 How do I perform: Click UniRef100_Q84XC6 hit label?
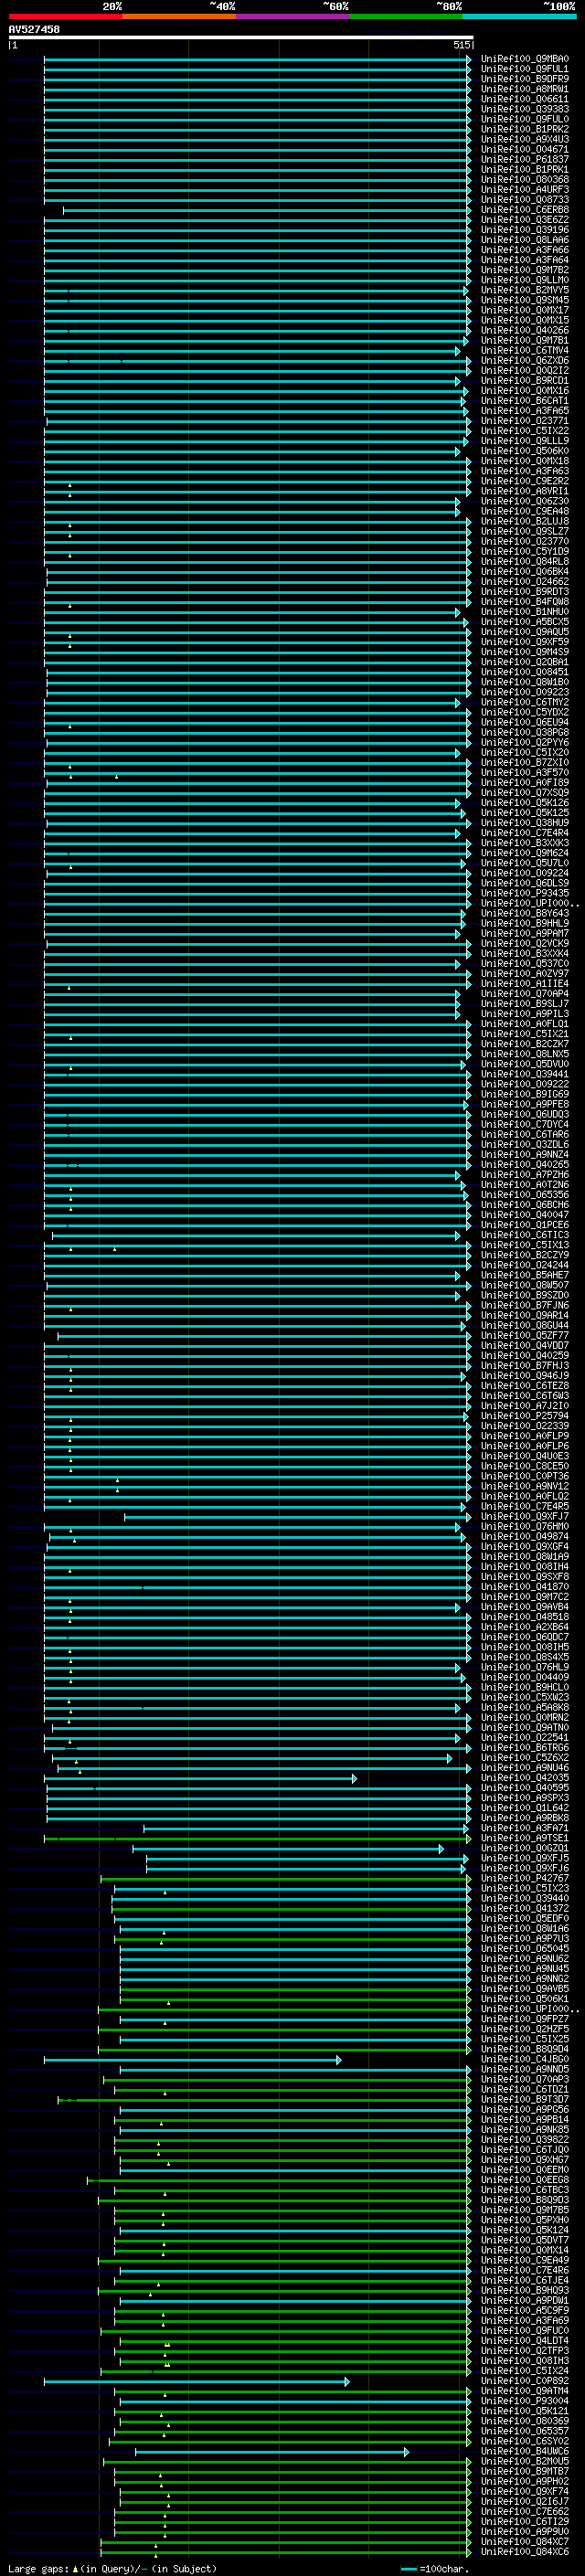(525, 2552)
